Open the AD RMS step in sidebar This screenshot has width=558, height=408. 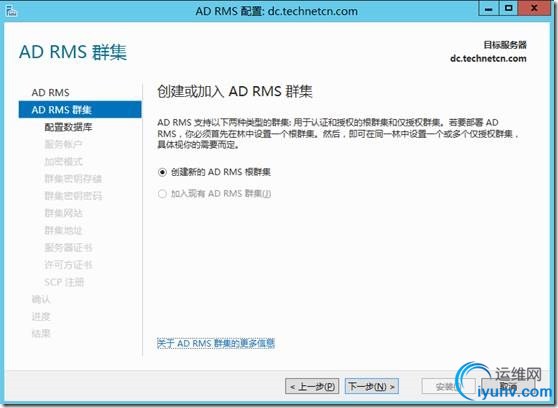tap(50, 93)
